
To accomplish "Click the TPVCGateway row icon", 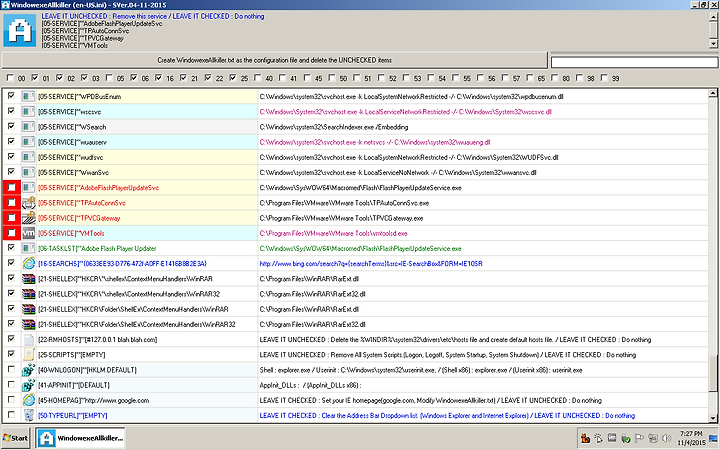I will pyautogui.click(x=28, y=218).
